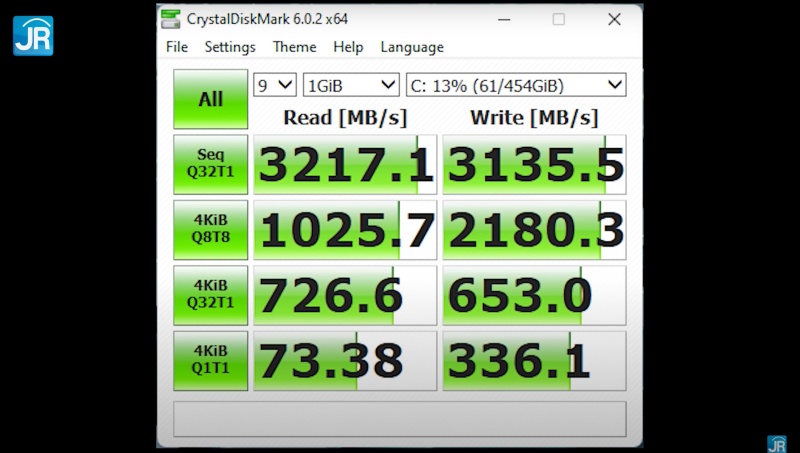Open the Theme menu
Screen dimensions: 800x453
point(295,47)
